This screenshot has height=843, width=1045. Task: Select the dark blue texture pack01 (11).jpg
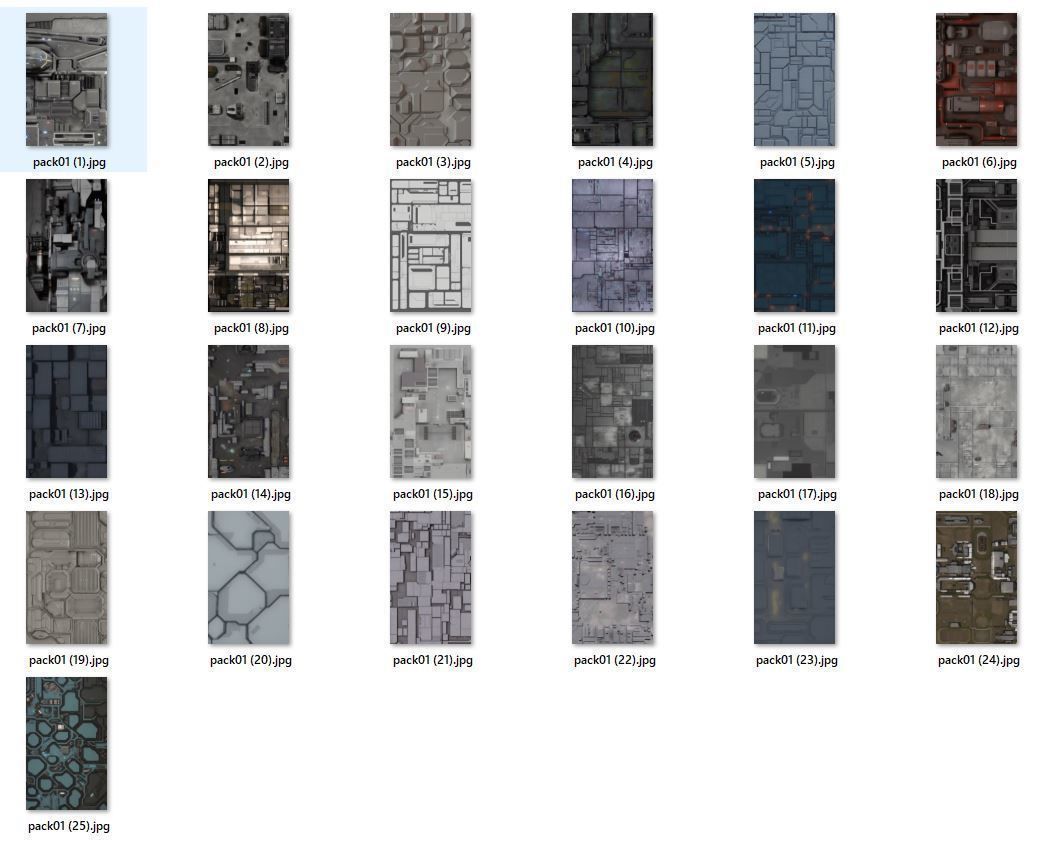point(795,244)
